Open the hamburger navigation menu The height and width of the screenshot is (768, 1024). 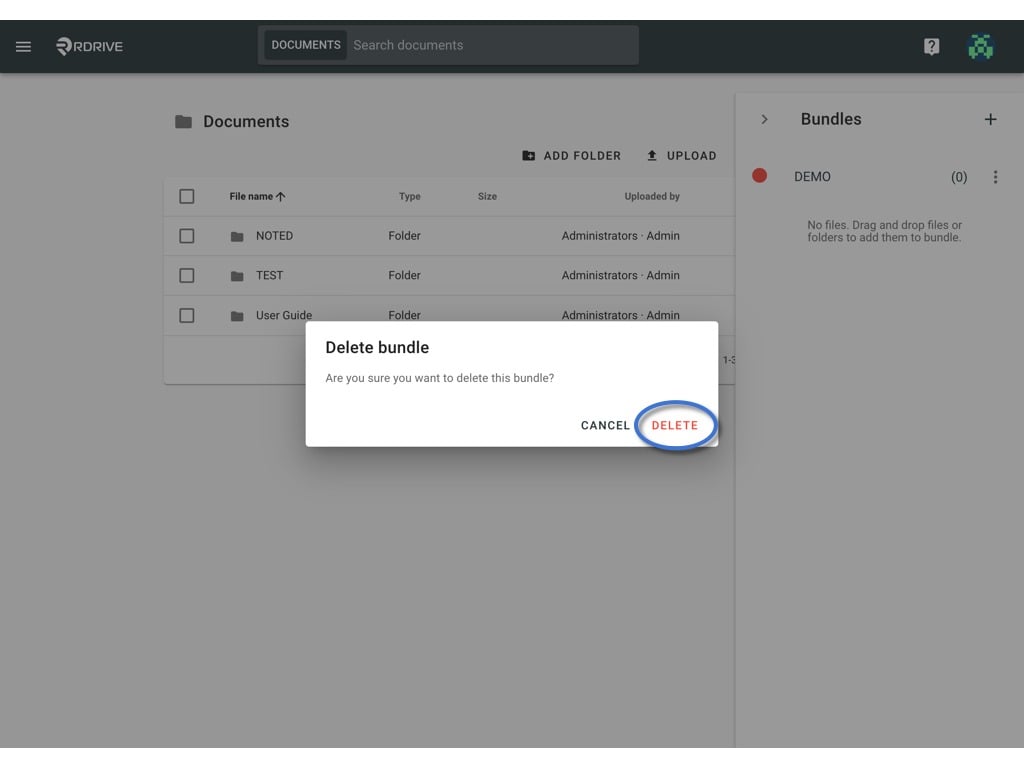pyautogui.click(x=24, y=46)
